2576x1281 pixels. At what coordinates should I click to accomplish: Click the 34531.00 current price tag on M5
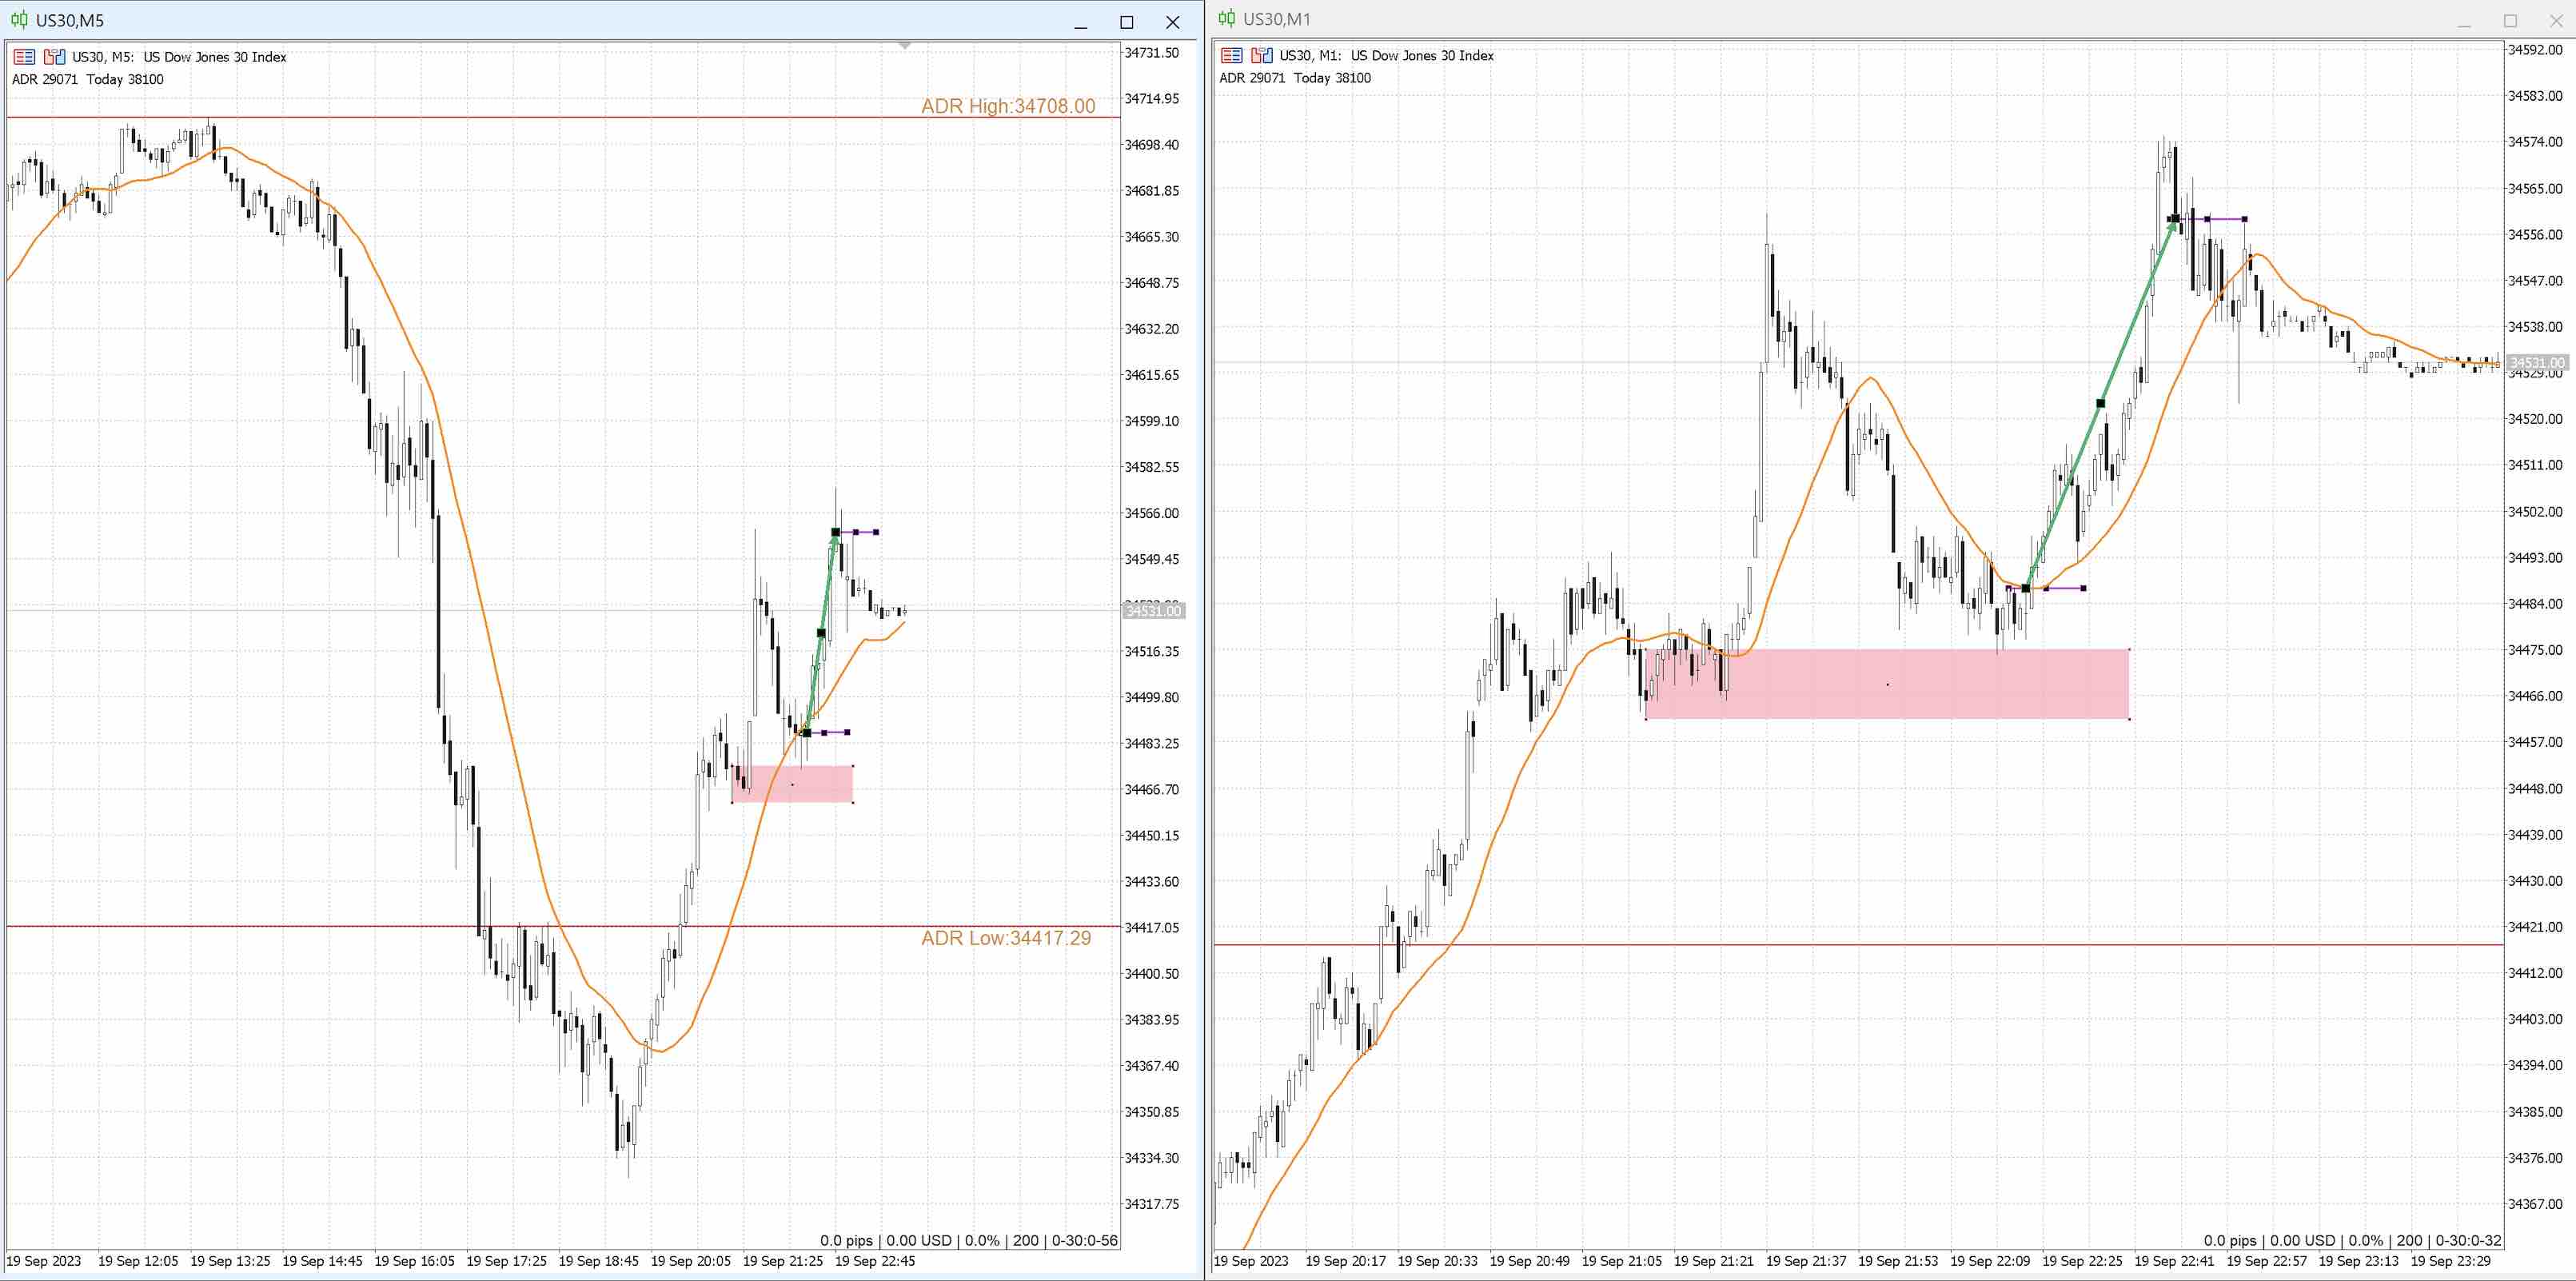(1153, 611)
